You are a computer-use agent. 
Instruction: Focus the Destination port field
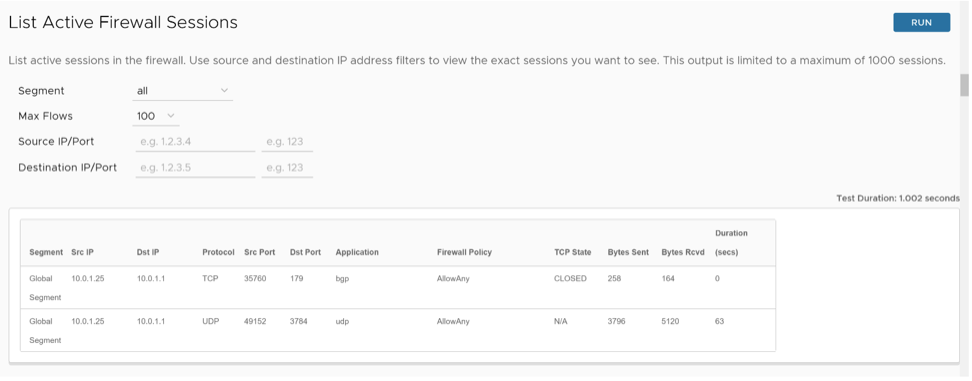[x=287, y=168]
